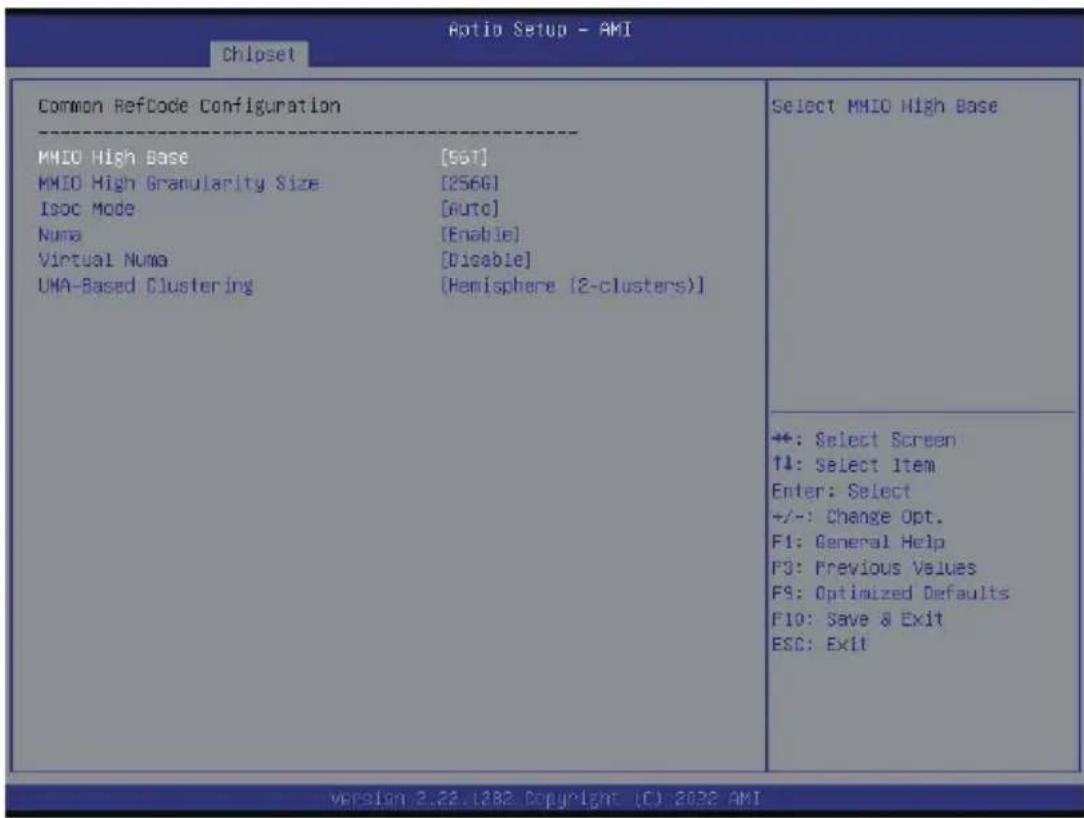Open the MMIO High Base value 56T
1084x818 pixels.
point(464,158)
